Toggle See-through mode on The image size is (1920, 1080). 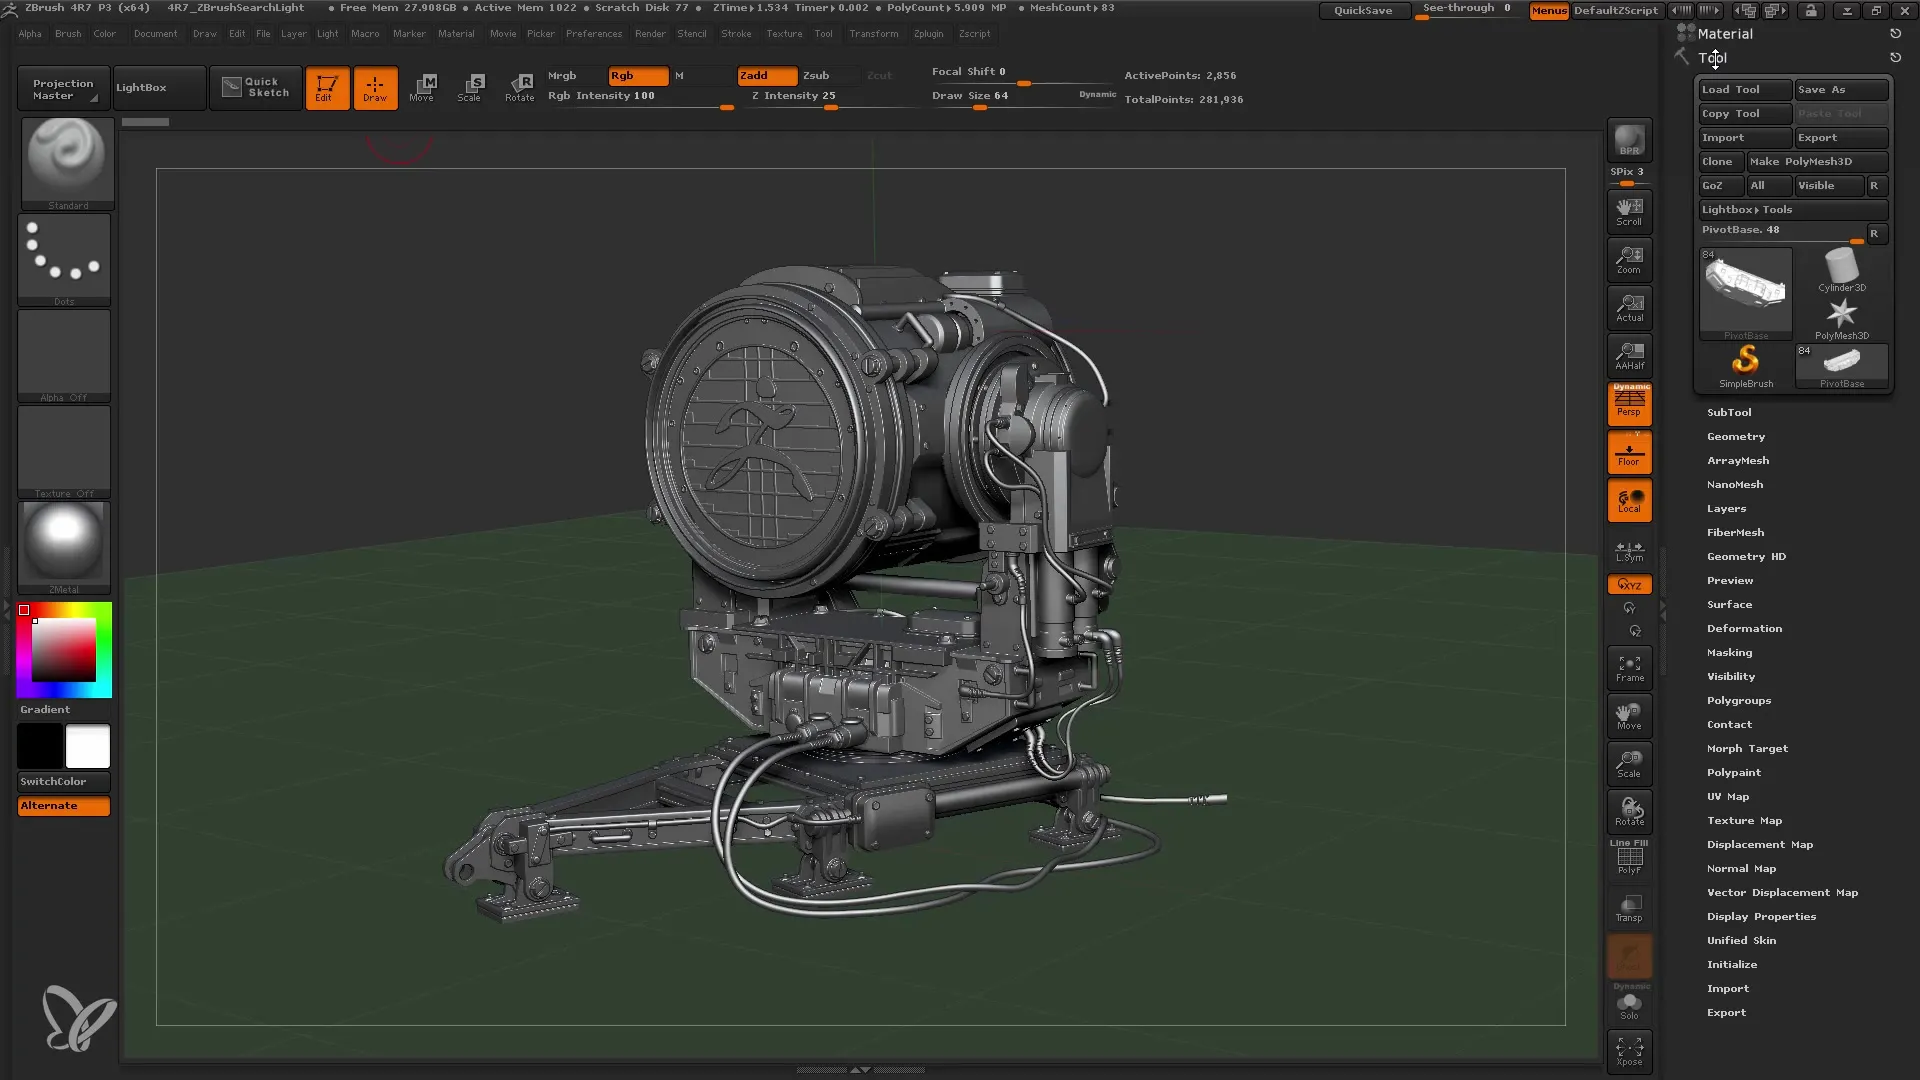coord(1468,11)
